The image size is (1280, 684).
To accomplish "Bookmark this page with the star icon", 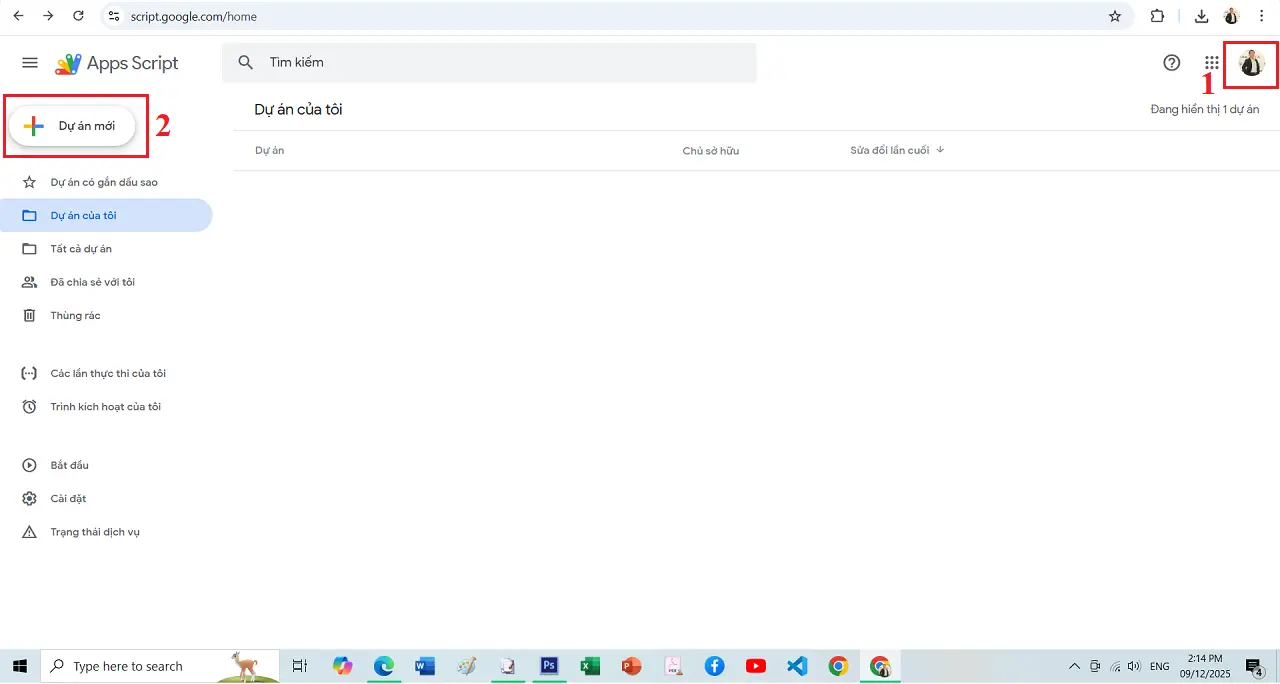I will point(1115,16).
